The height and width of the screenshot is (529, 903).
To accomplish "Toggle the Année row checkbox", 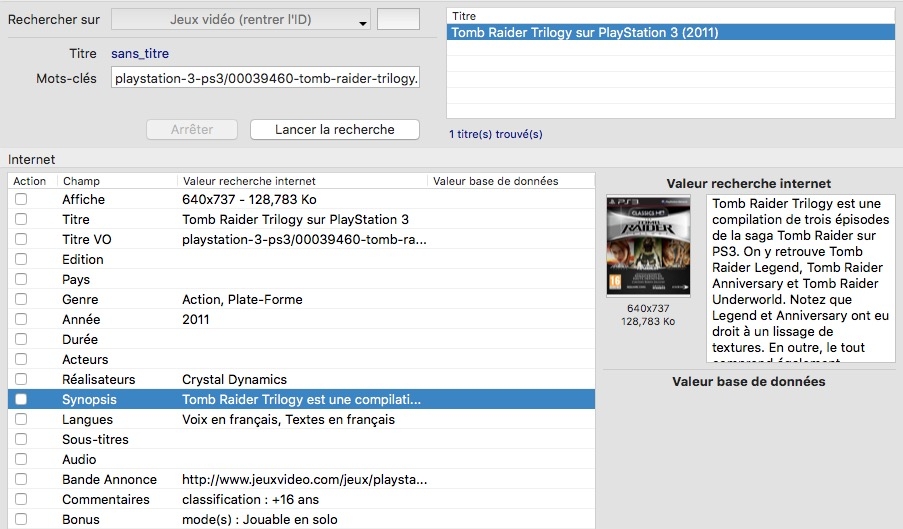I will 21,320.
